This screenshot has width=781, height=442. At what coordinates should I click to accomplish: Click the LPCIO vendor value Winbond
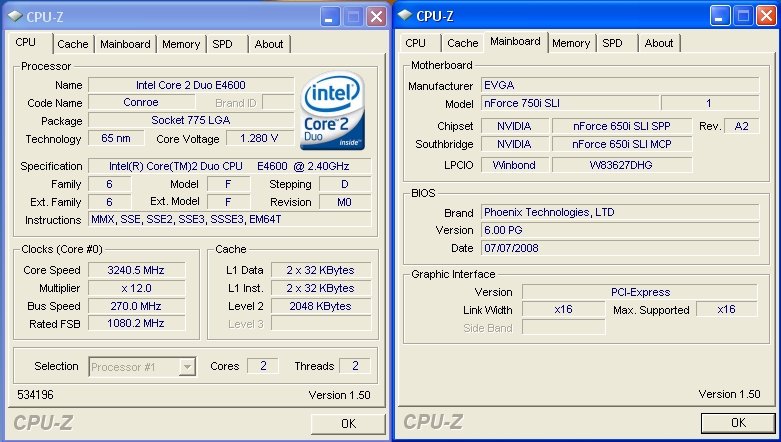point(515,165)
